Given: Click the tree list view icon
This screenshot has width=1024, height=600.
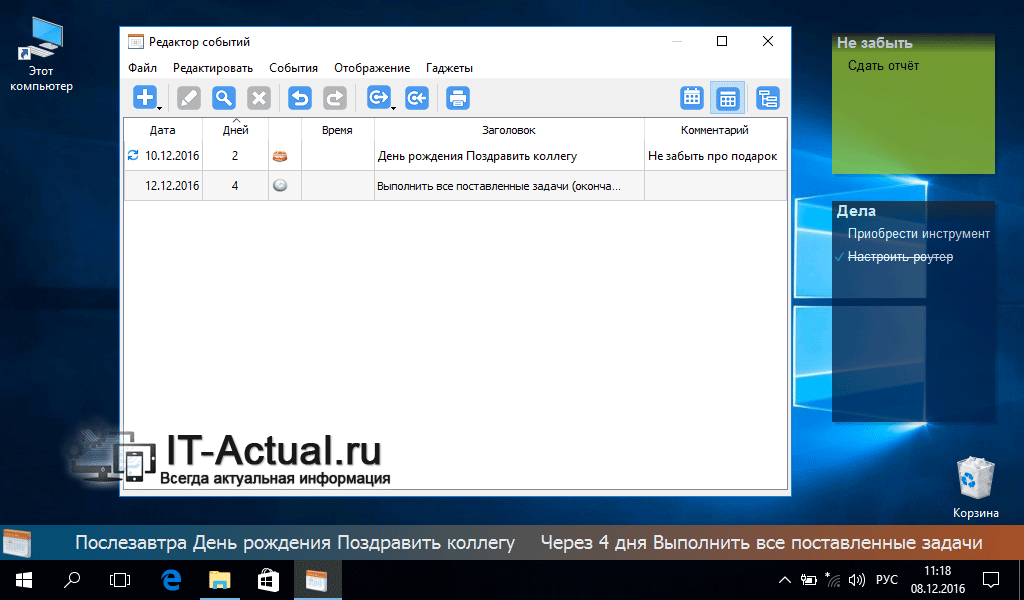Looking at the screenshot, I should coord(768,98).
